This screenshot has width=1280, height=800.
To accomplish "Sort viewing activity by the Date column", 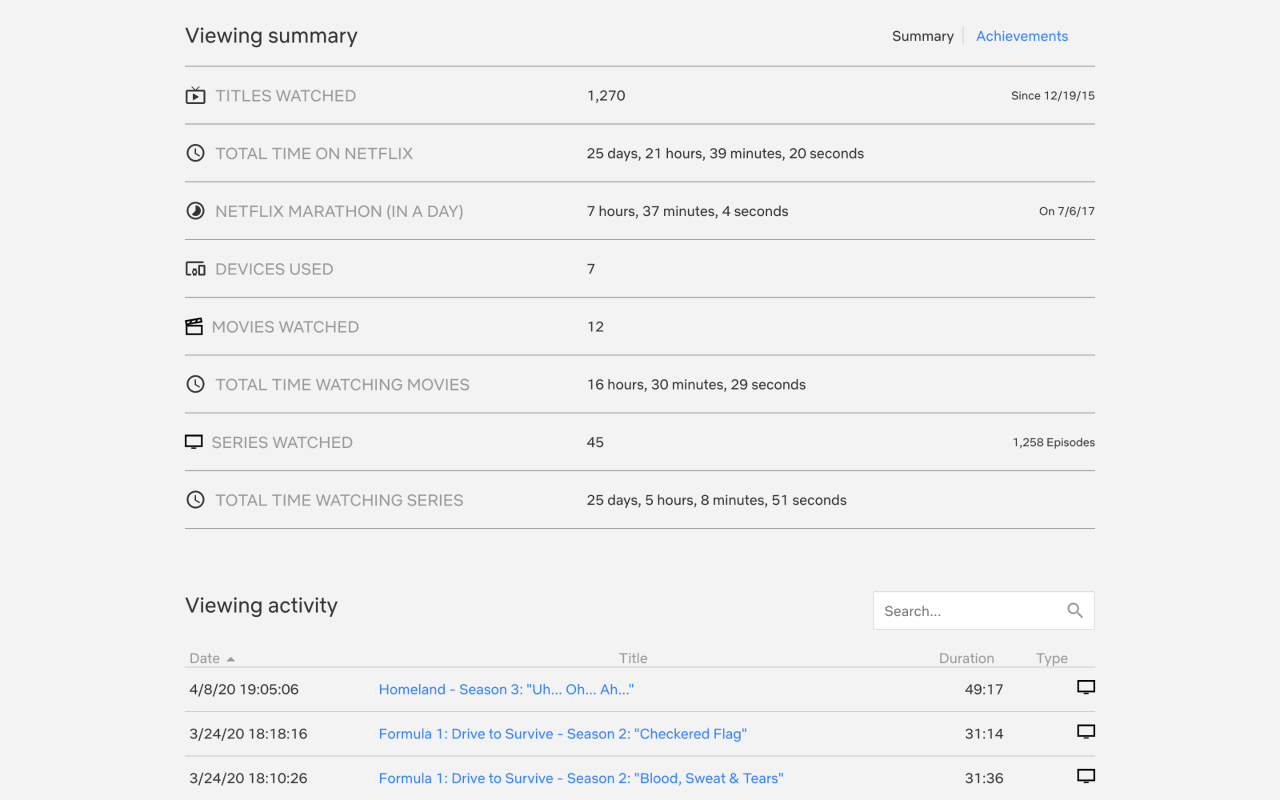I will (212, 658).
